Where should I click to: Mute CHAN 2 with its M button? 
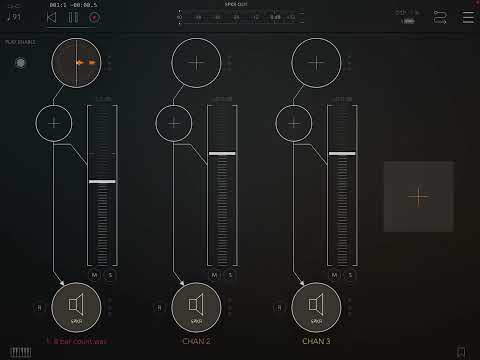pos(214,275)
